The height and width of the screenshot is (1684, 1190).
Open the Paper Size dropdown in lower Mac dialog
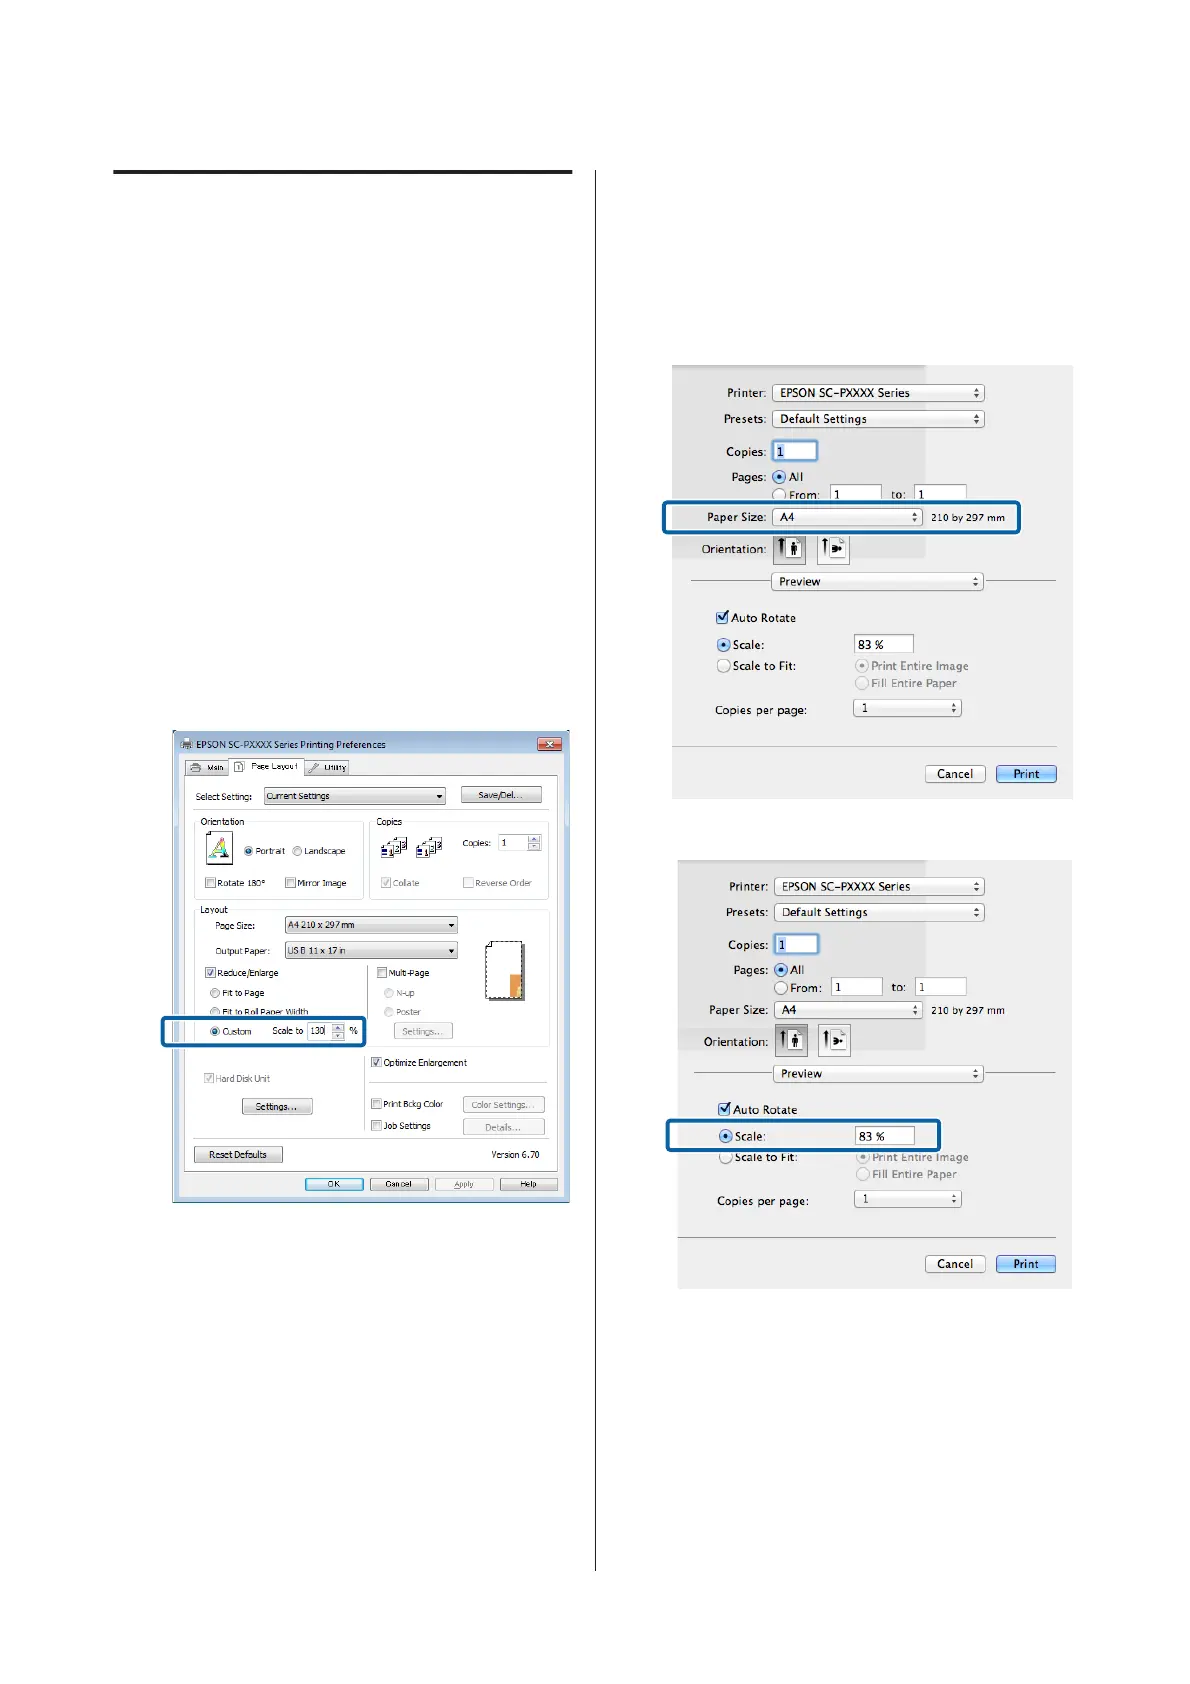pyautogui.click(x=848, y=1010)
